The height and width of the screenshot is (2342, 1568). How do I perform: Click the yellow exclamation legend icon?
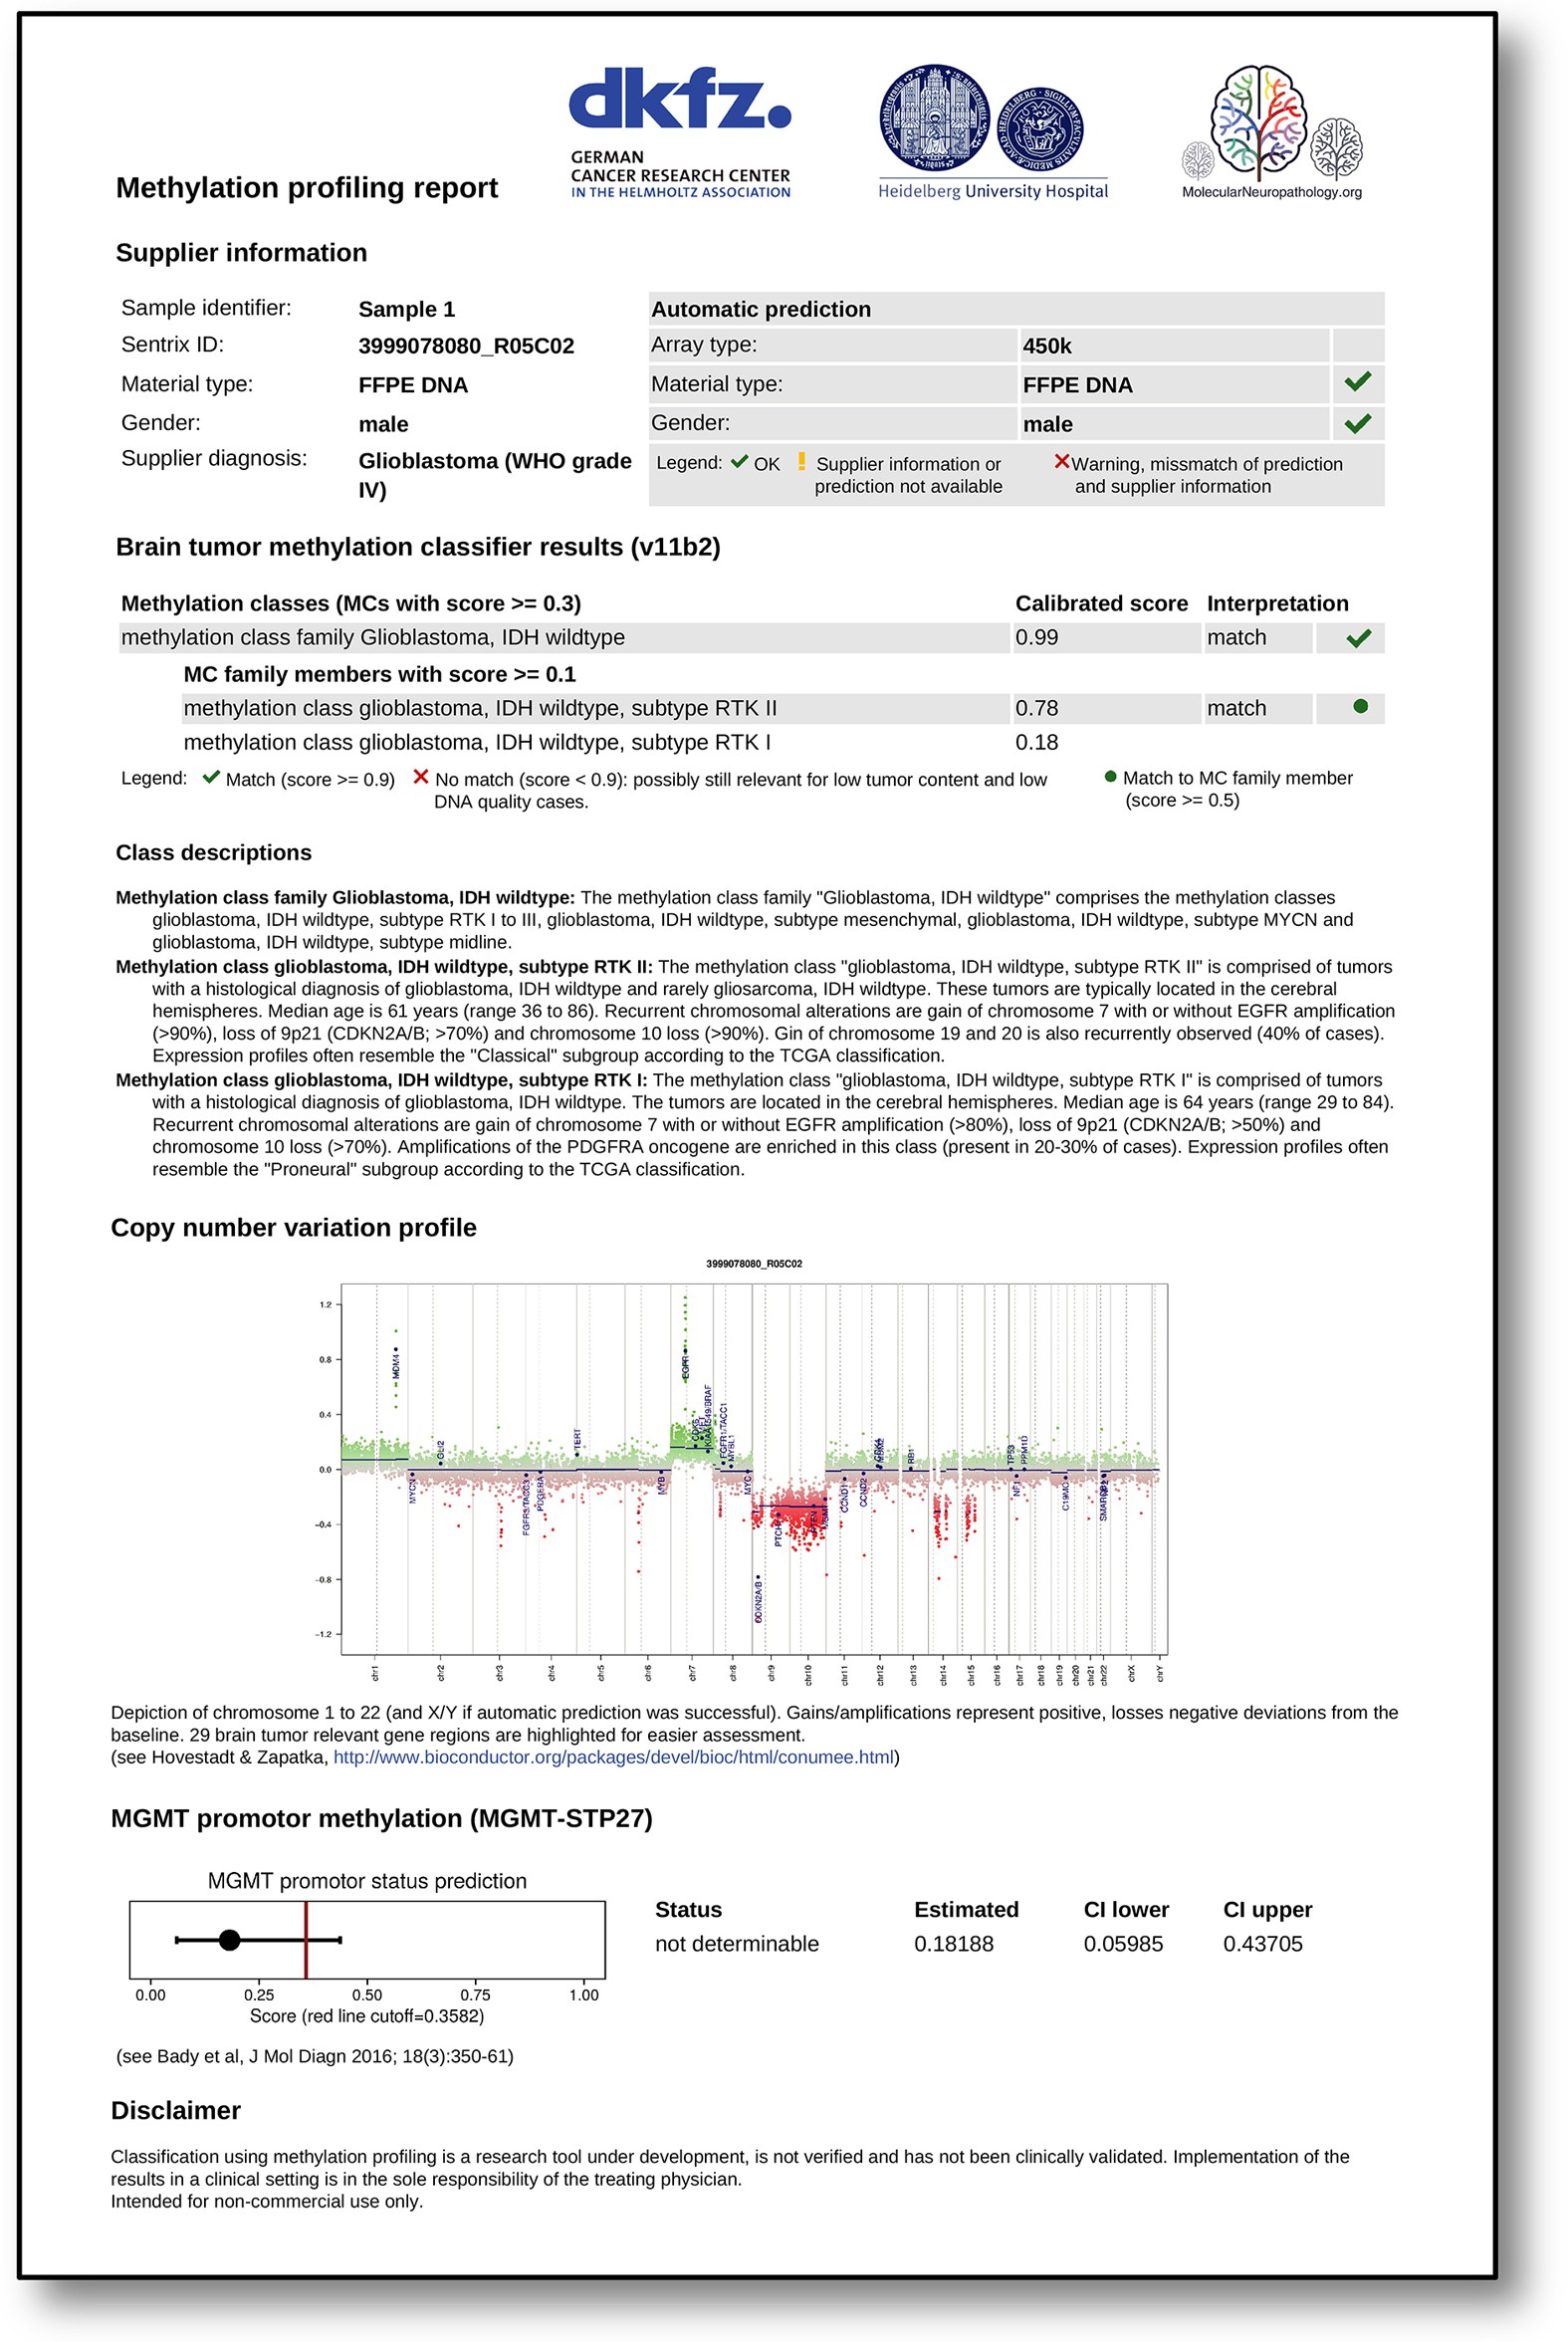[x=801, y=462]
